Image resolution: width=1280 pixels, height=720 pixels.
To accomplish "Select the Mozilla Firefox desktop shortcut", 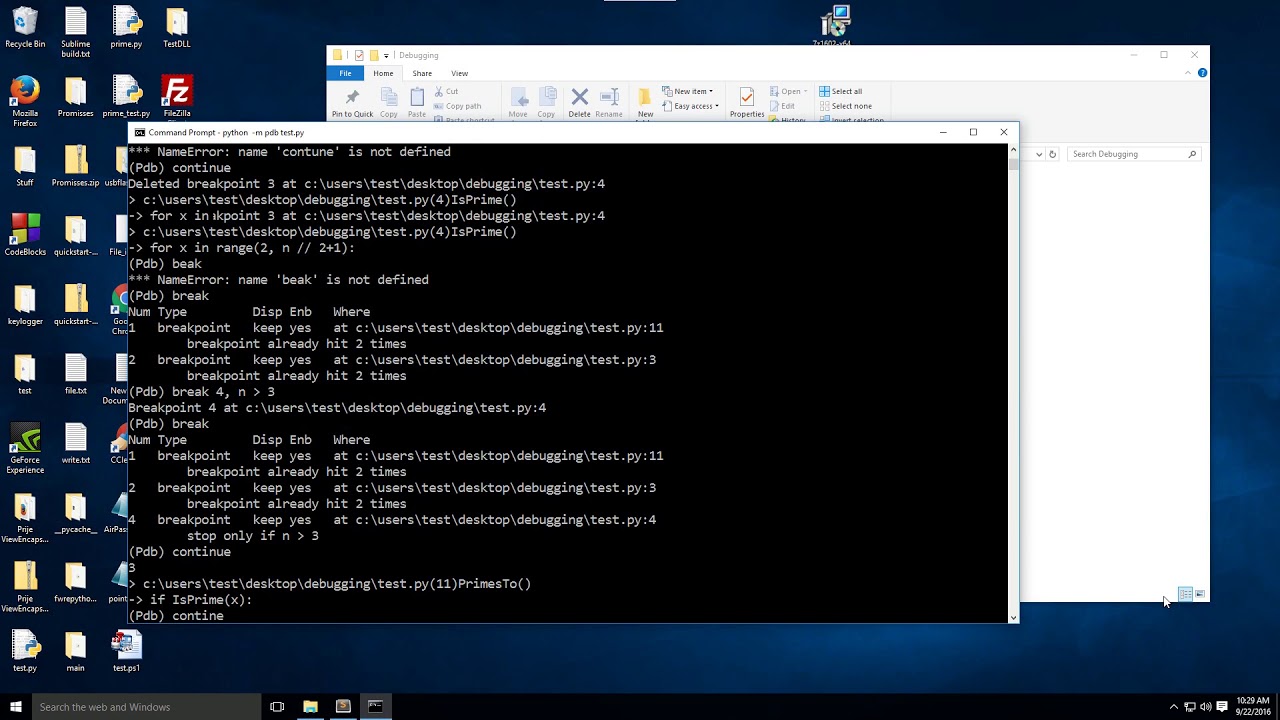I will 25,102.
